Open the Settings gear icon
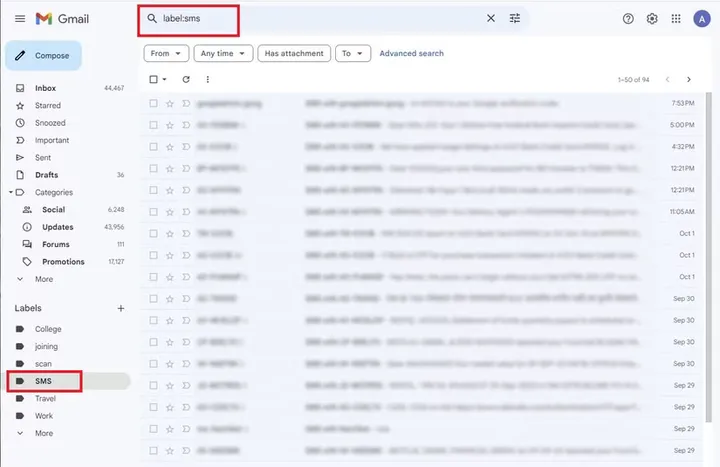Image resolution: width=720 pixels, height=467 pixels. pos(652,19)
